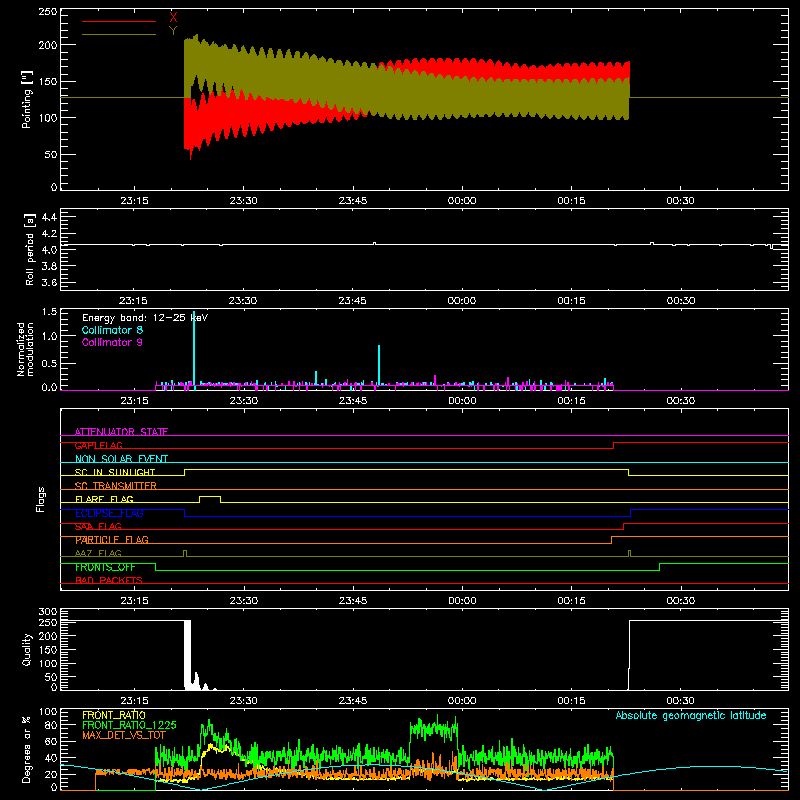The height and width of the screenshot is (800, 800).
Task: Click the SC_IN_SUNLIGHT flag label
Action: tap(115, 472)
